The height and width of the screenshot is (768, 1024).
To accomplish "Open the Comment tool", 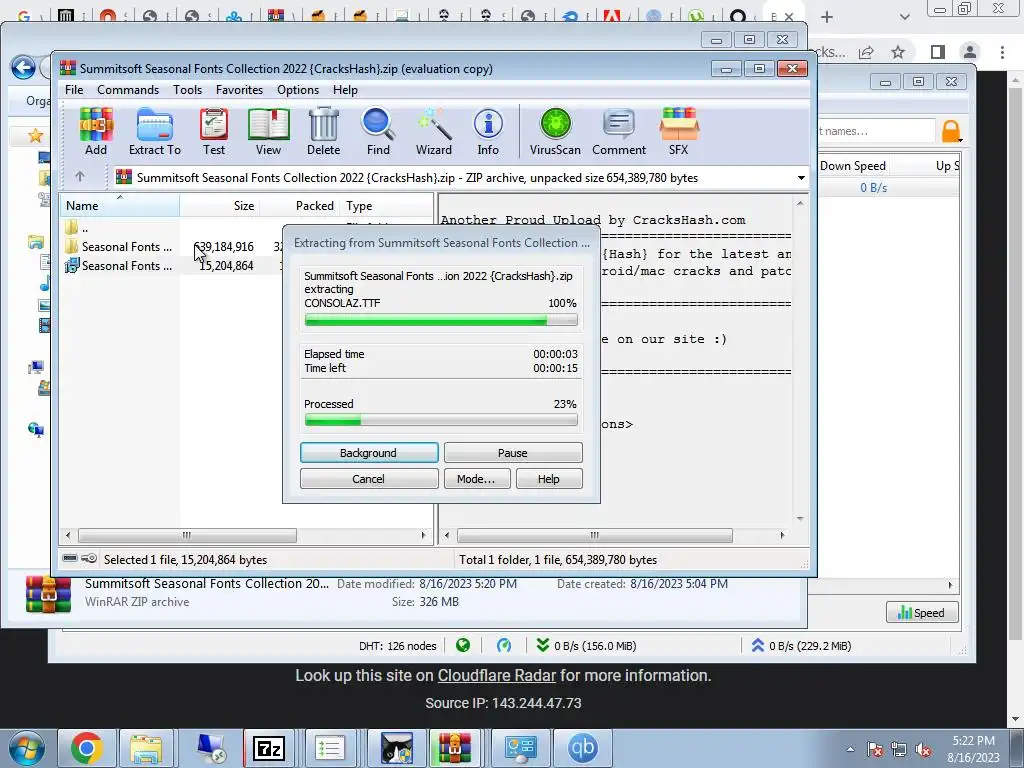I will [x=619, y=131].
